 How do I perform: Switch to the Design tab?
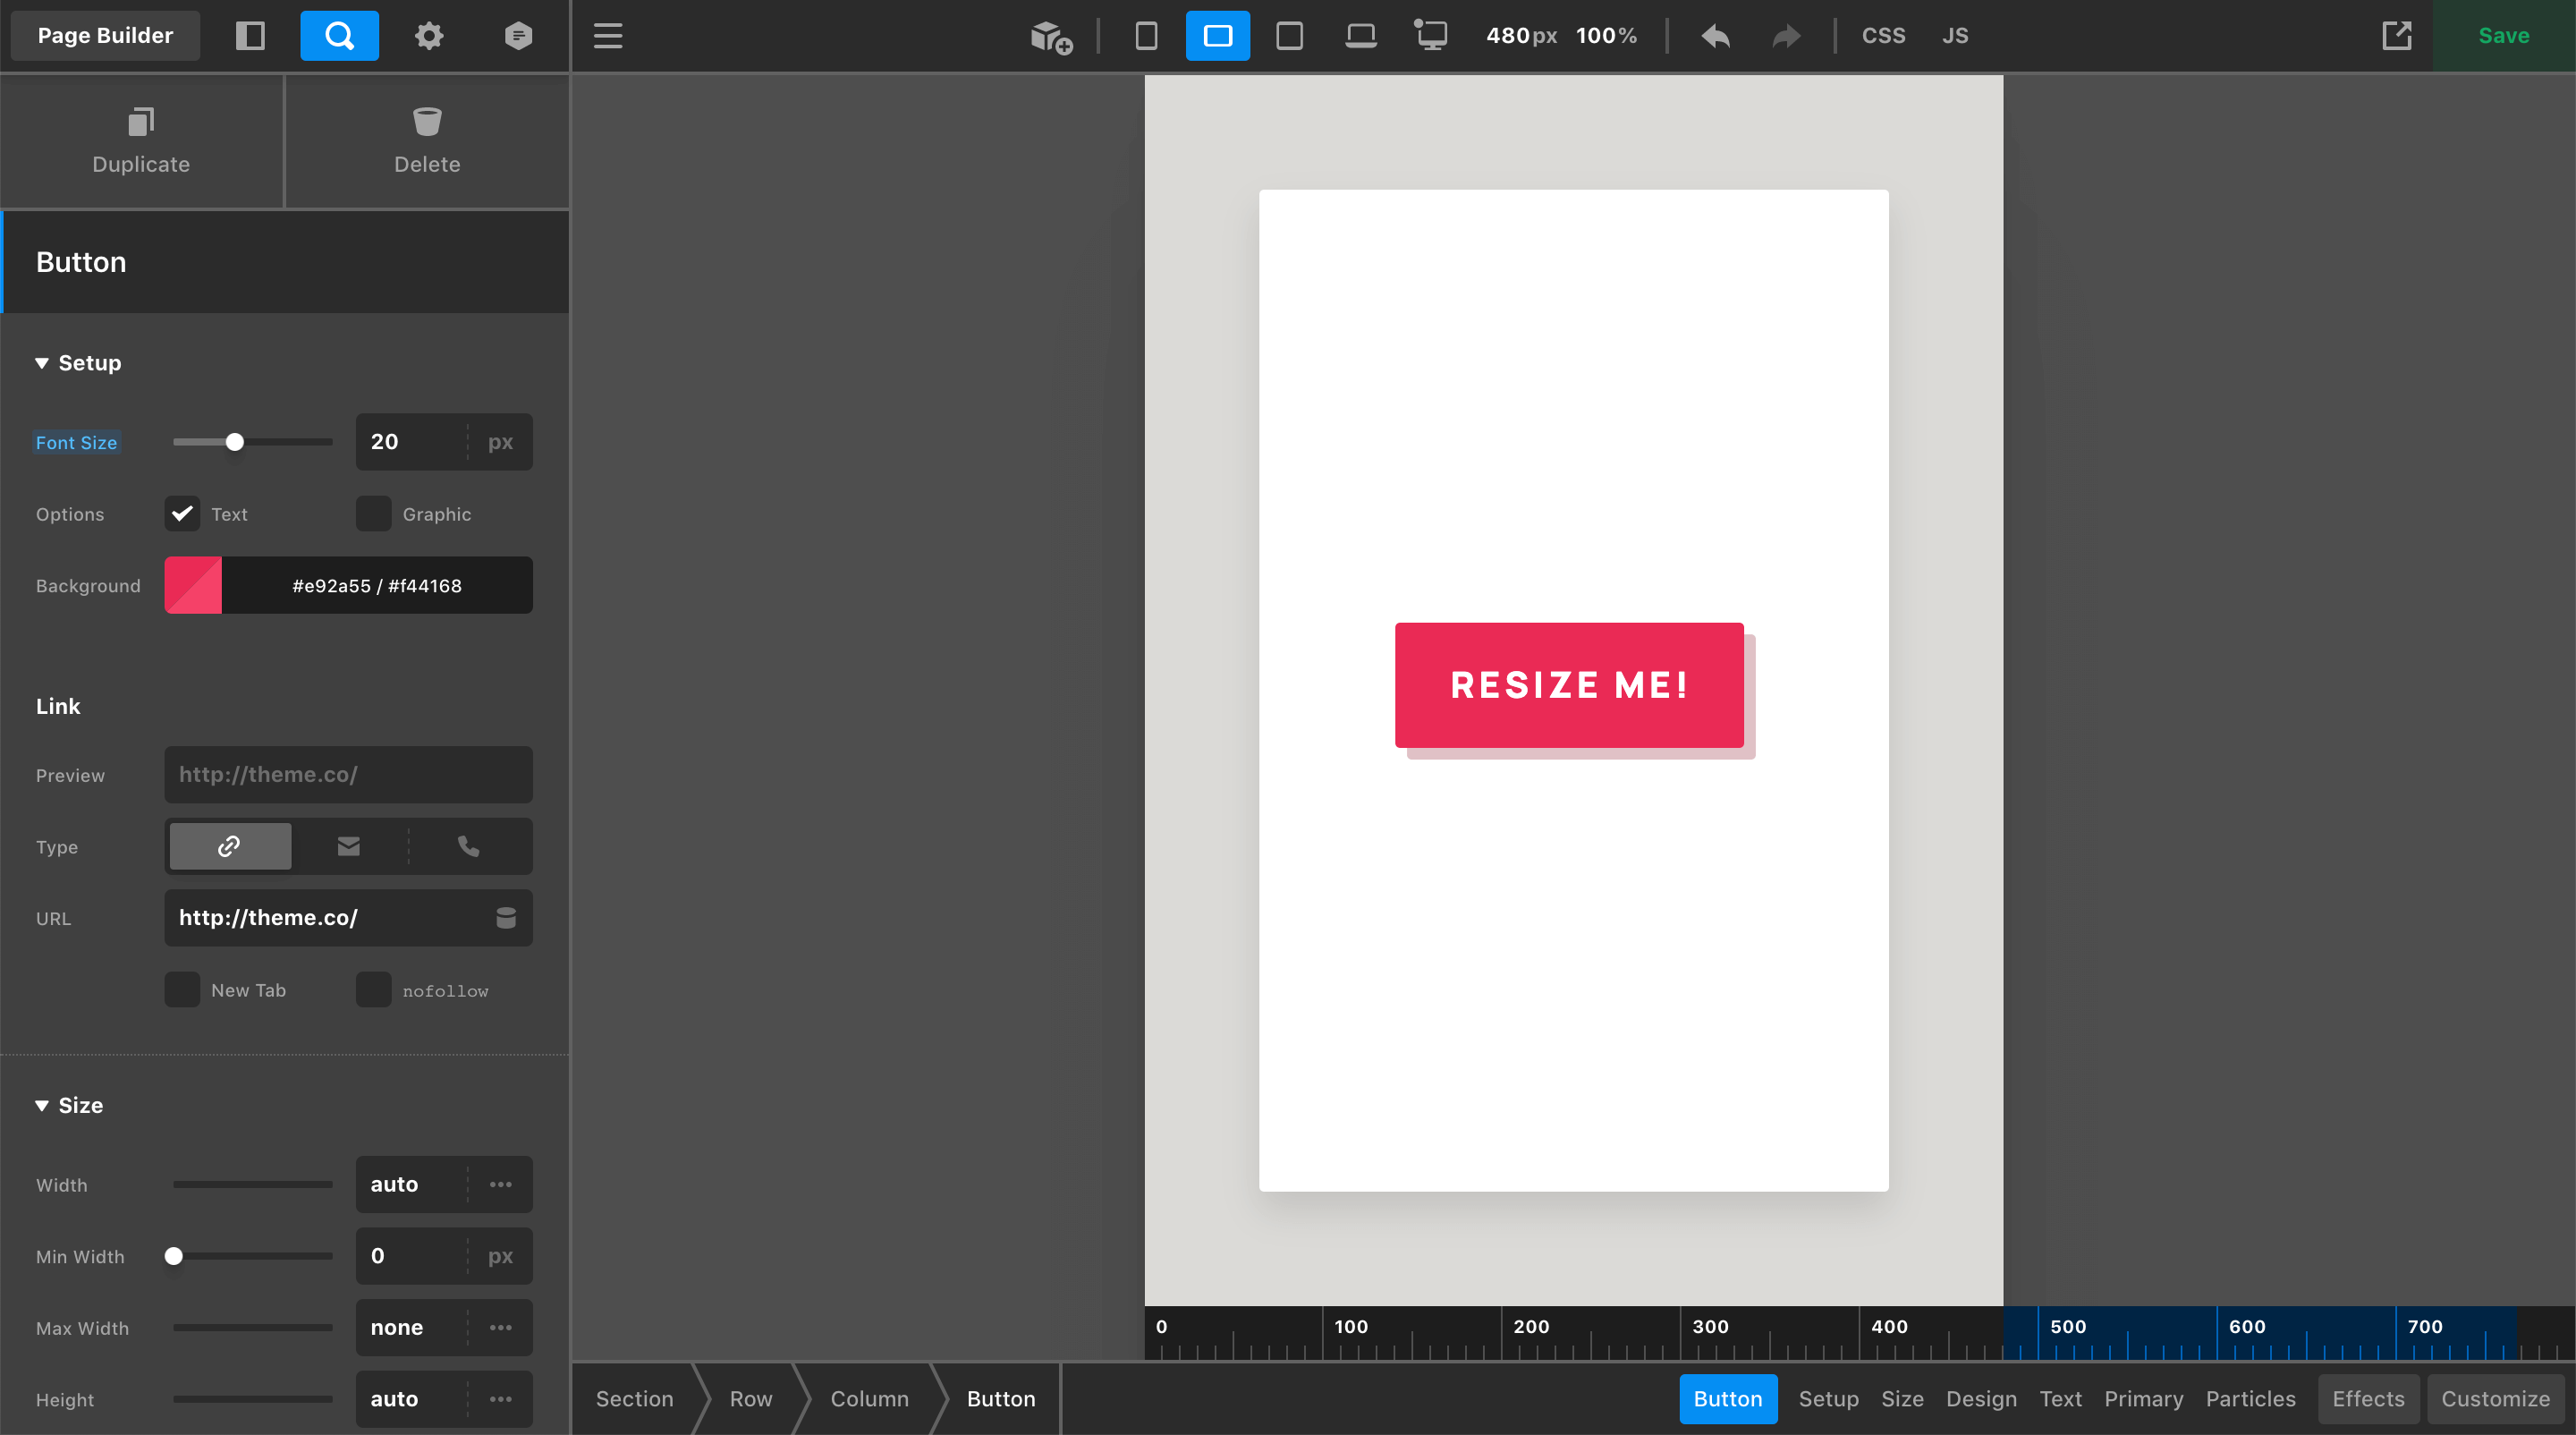pyautogui.click(x=1981, y=1398)
